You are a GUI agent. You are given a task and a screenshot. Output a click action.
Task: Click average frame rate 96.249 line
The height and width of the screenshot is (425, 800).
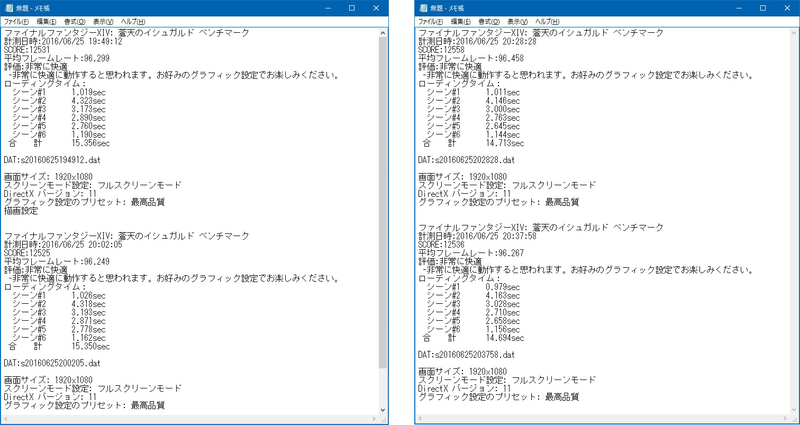coord(56,261)
